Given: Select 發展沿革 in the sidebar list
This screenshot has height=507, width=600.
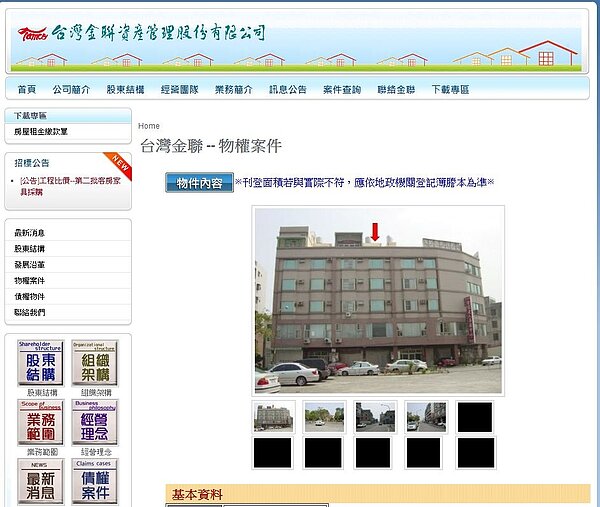Looking at the screenshot, I should click(29, 265).
